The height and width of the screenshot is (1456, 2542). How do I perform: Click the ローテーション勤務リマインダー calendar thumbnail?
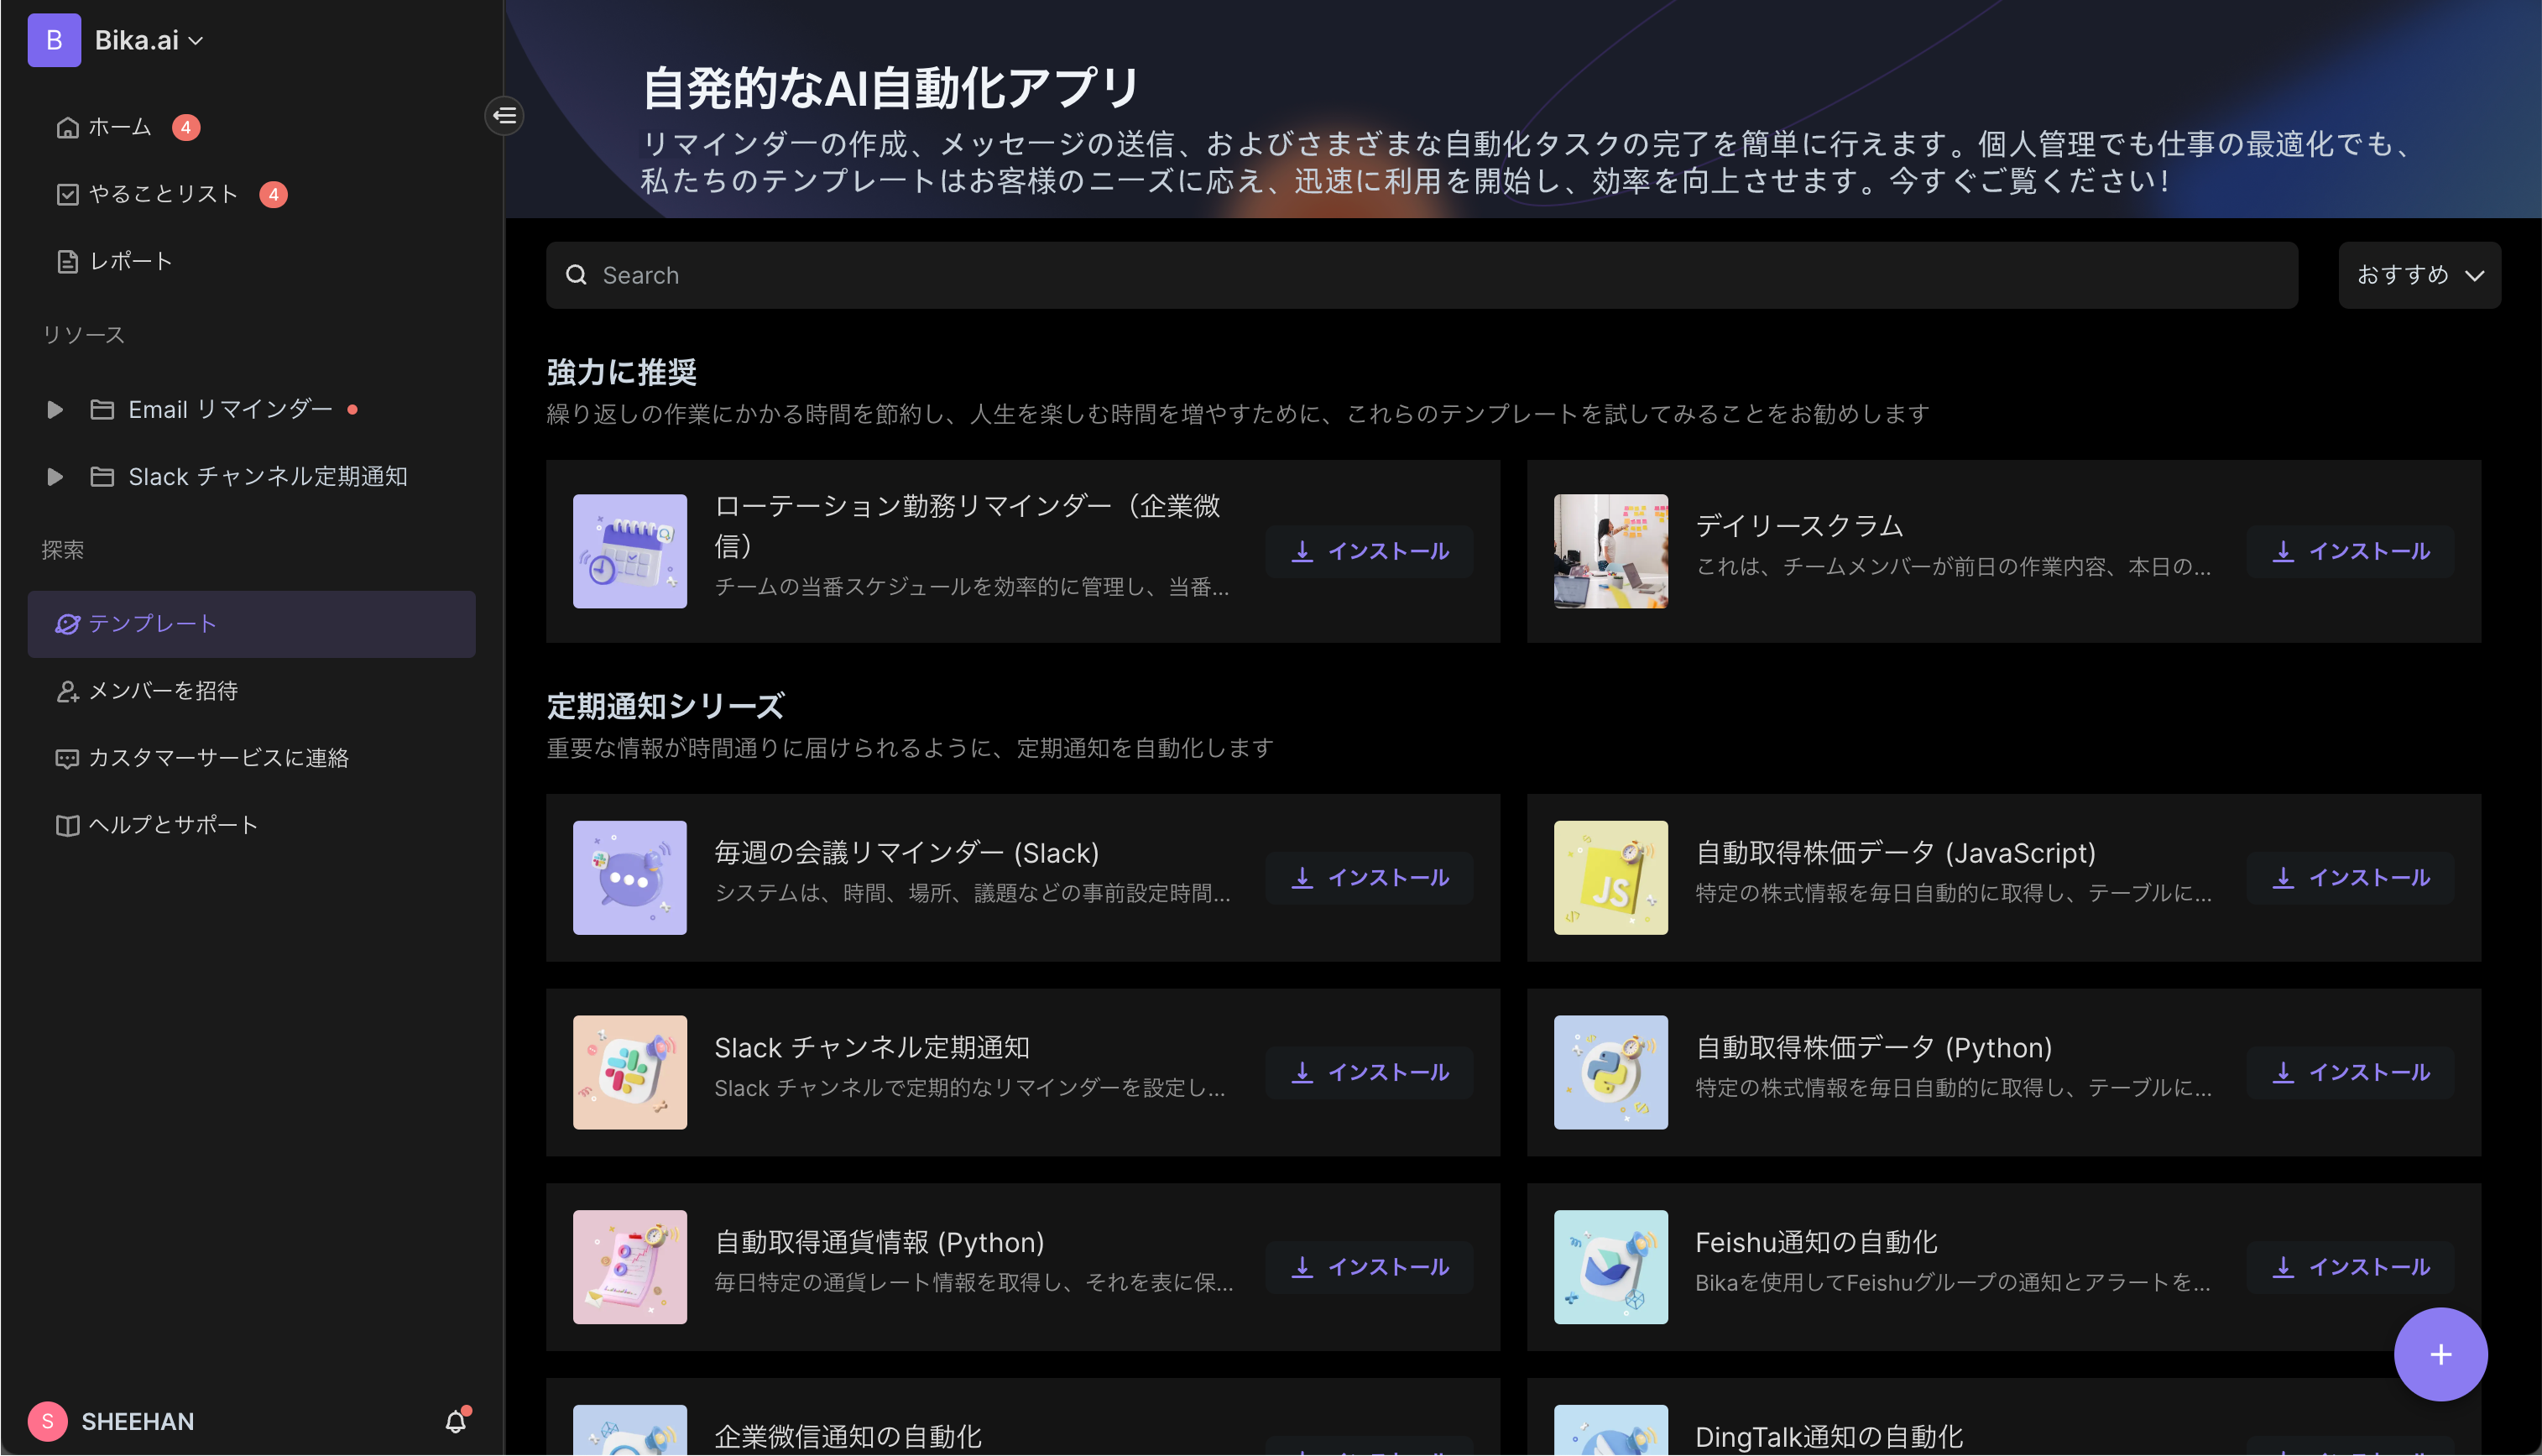click(x=630, y=552)
